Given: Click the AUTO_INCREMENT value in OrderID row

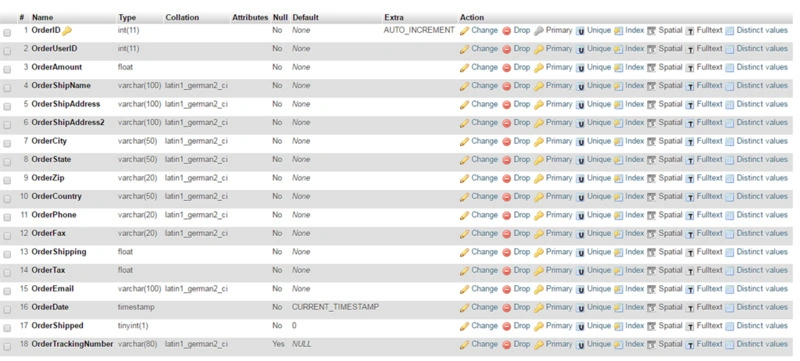Looking at the screenshot, I should pyautogui.click(x=419, y=30).
